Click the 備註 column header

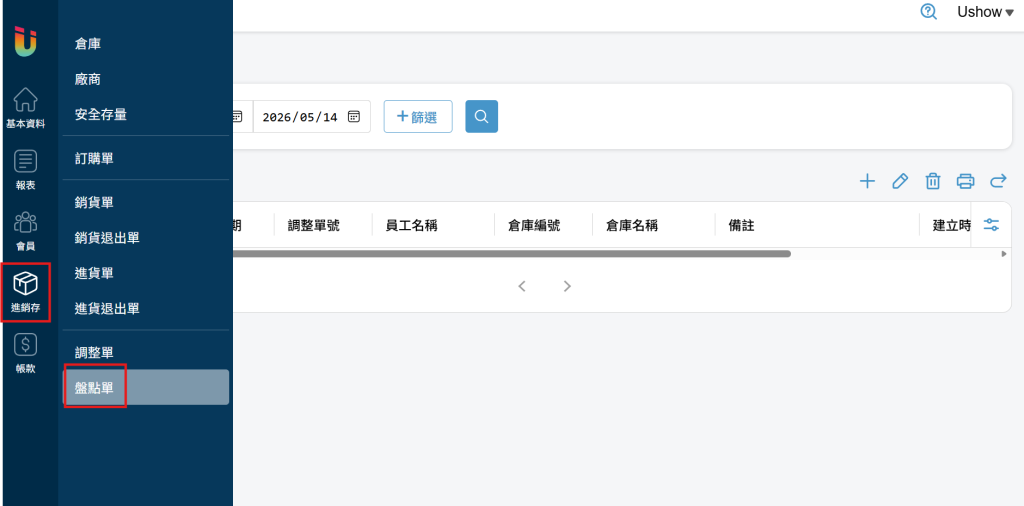(742, 226)
